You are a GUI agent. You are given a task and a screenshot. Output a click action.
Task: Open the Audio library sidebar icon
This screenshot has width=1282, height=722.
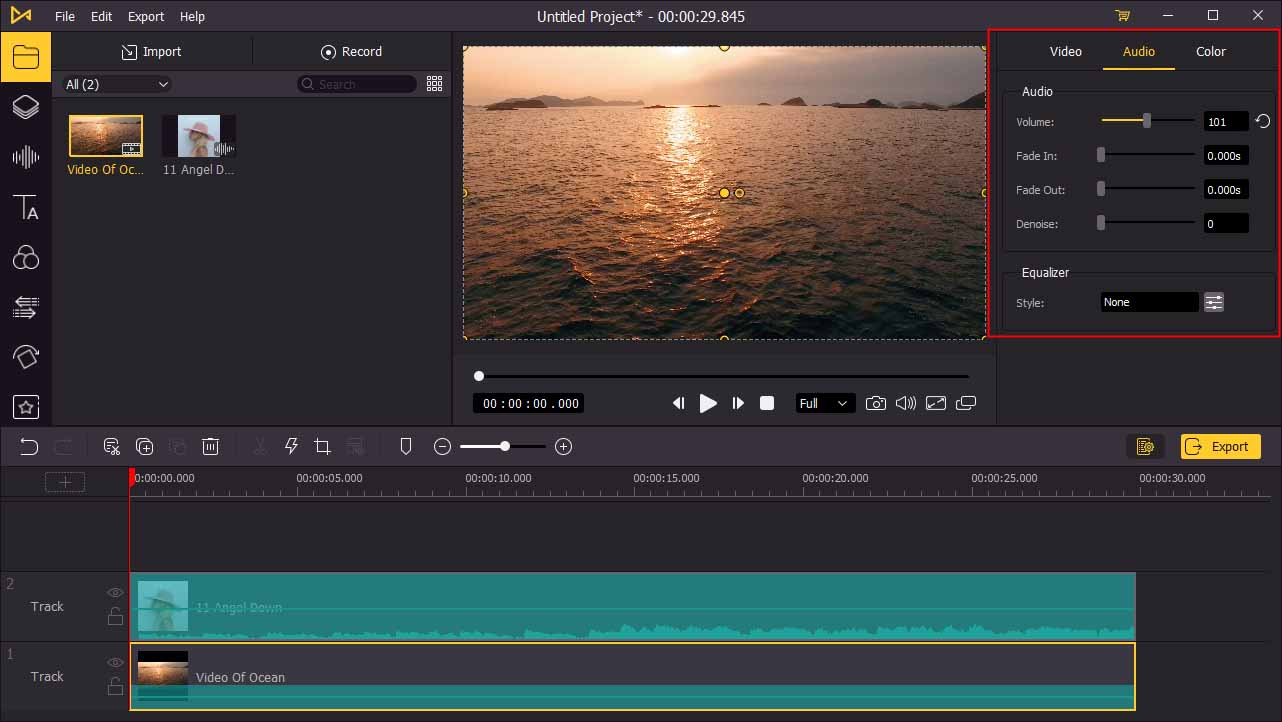(25, 157)
